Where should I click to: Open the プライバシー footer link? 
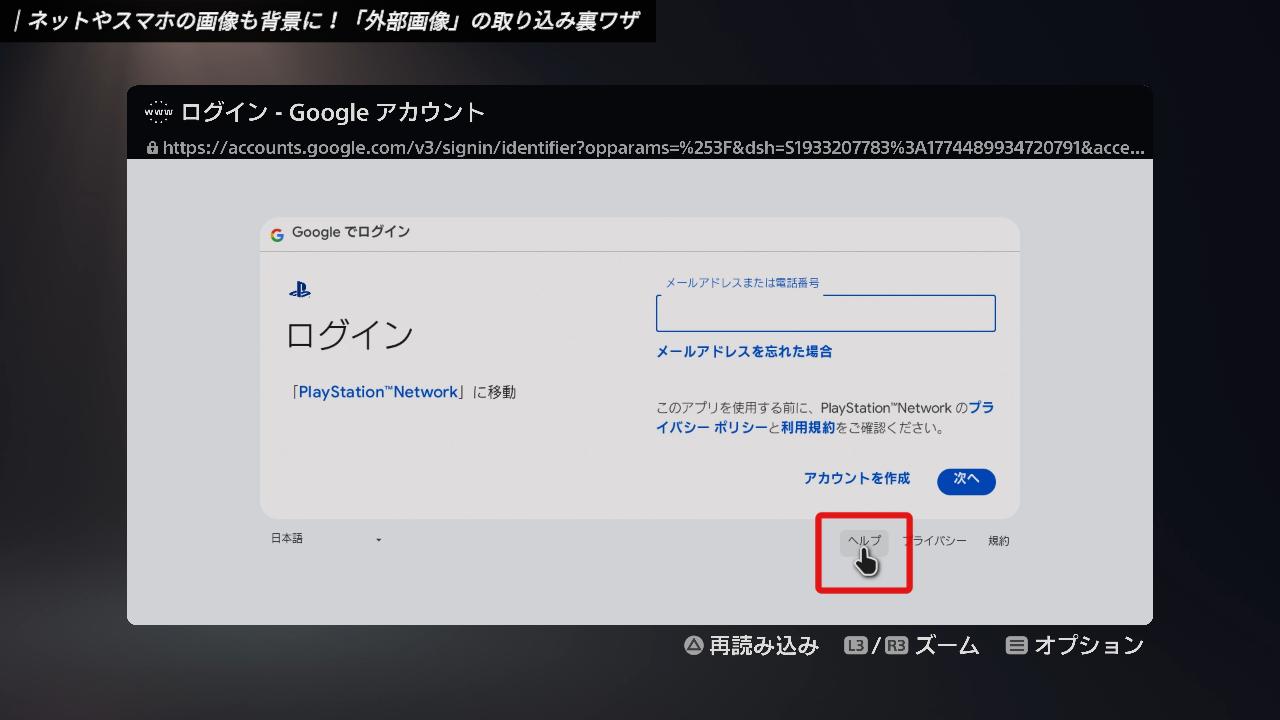[935, 541]
